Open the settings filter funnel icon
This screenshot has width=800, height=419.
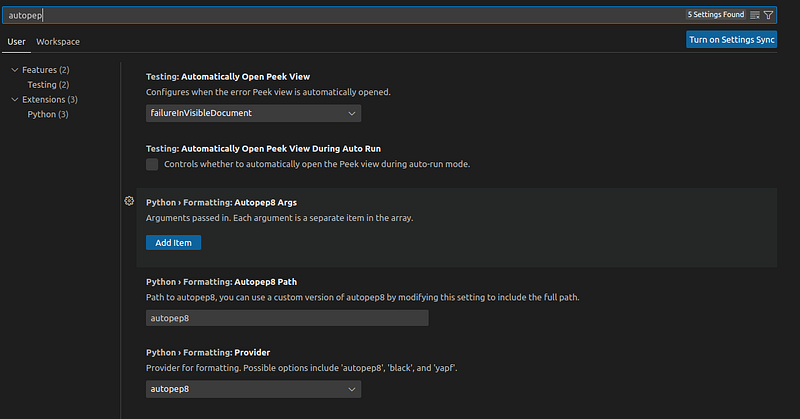click(768, 15)
